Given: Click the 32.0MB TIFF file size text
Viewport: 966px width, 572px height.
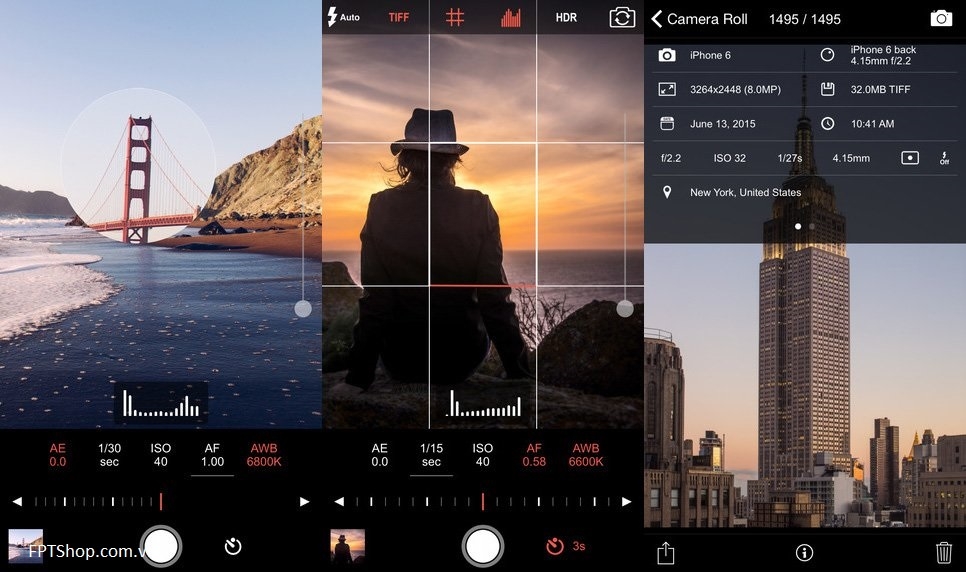Looking at the screenshot, I should [x=880, y=89].
